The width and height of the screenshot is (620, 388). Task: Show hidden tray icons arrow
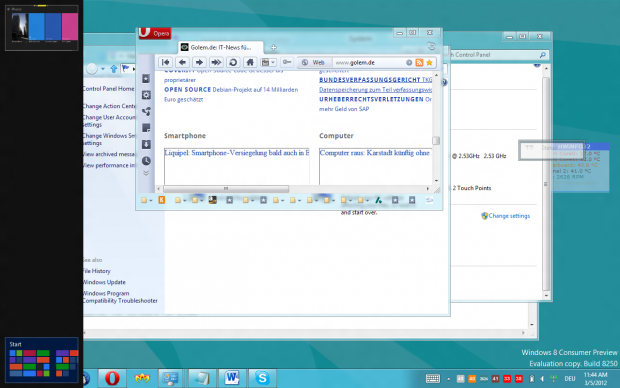point(448,379)
